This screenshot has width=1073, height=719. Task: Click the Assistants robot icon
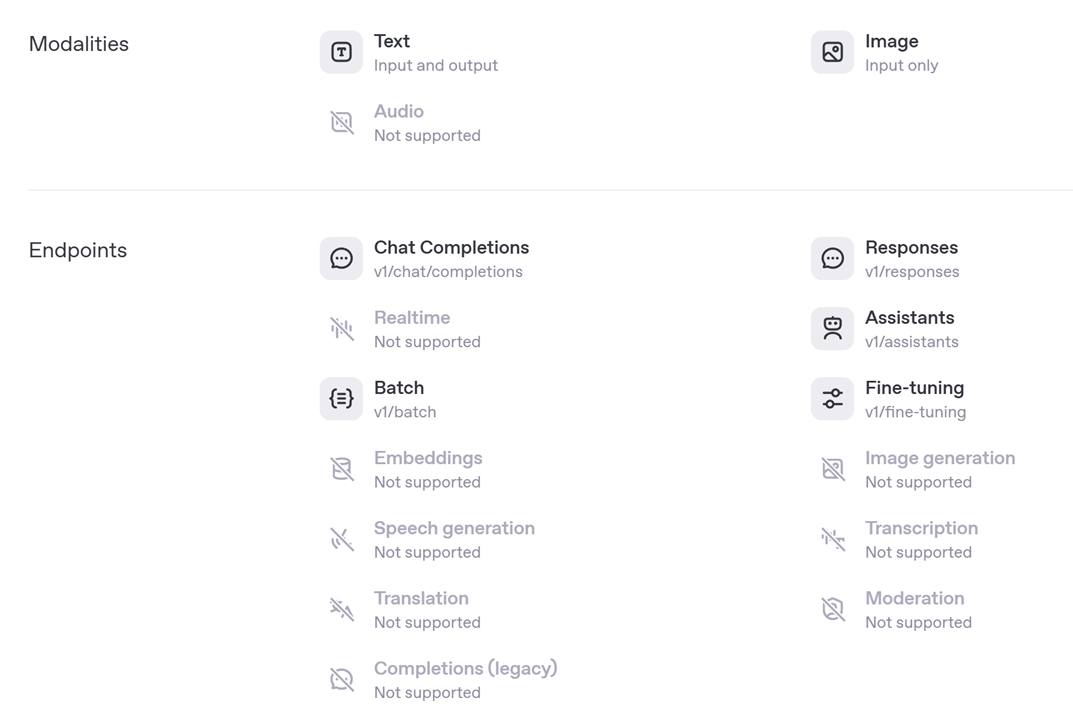click(x=832, y=328)
